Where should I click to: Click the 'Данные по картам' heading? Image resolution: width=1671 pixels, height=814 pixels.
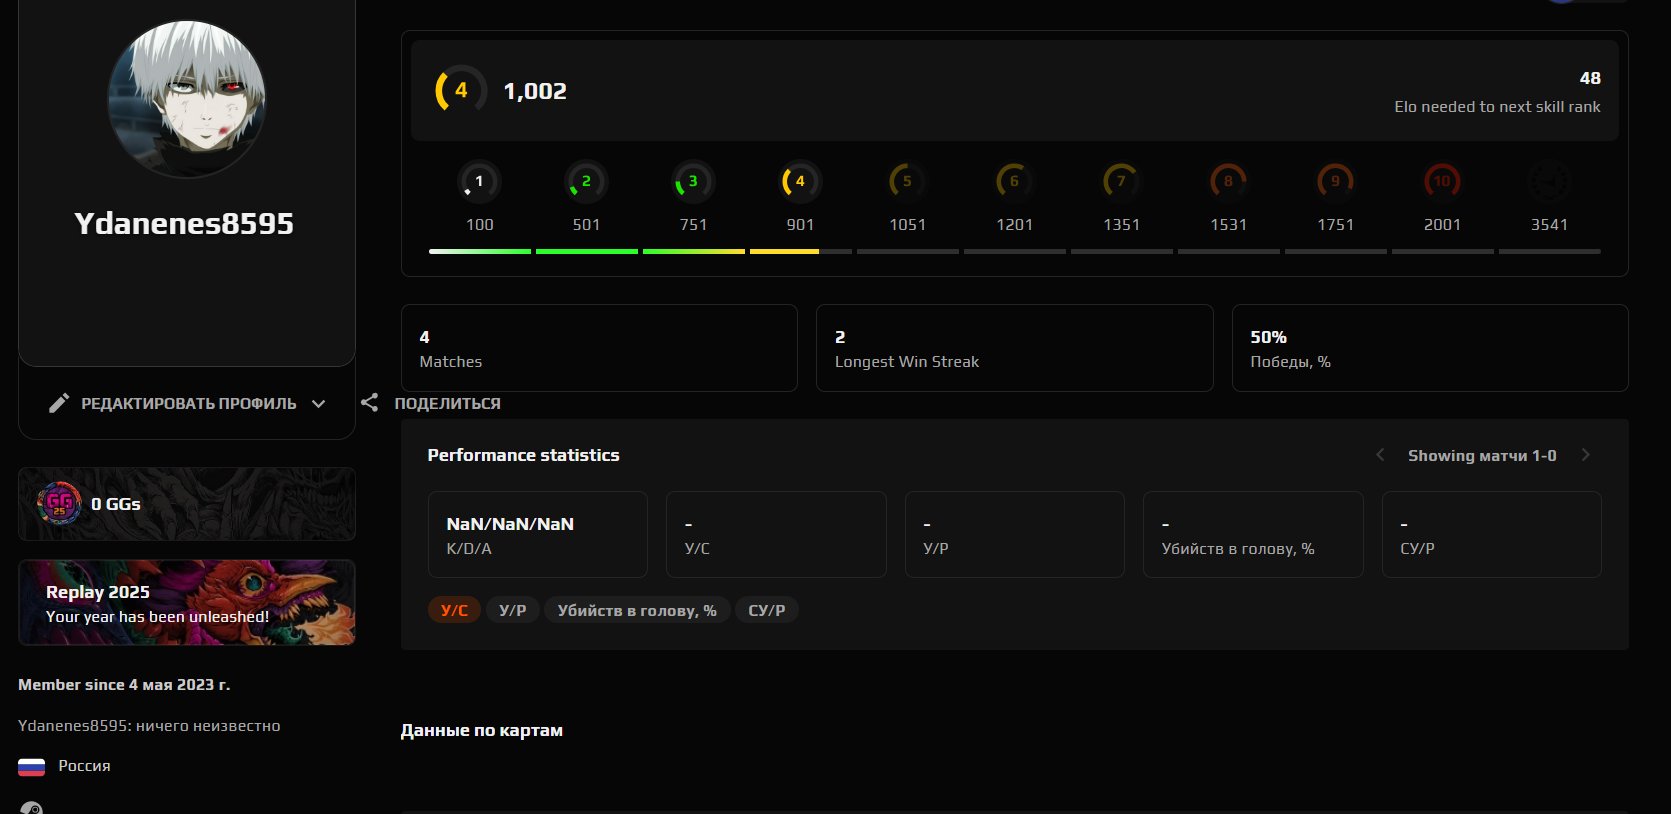click(x=481, y=731)
